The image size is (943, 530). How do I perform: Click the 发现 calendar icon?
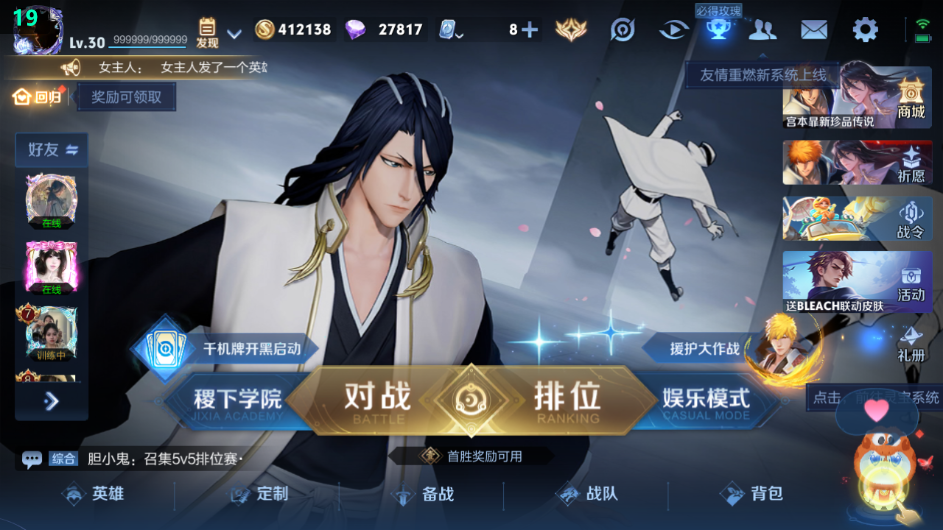207,33
